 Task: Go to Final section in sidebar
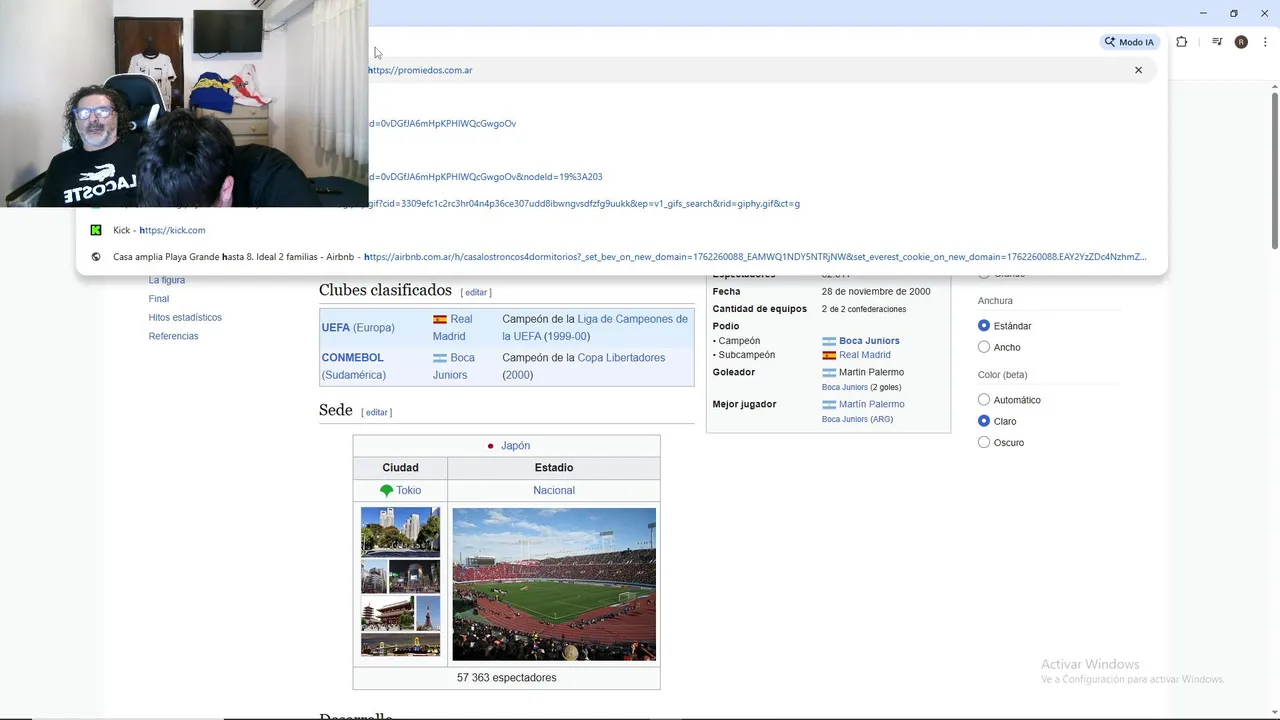point(159,299)
